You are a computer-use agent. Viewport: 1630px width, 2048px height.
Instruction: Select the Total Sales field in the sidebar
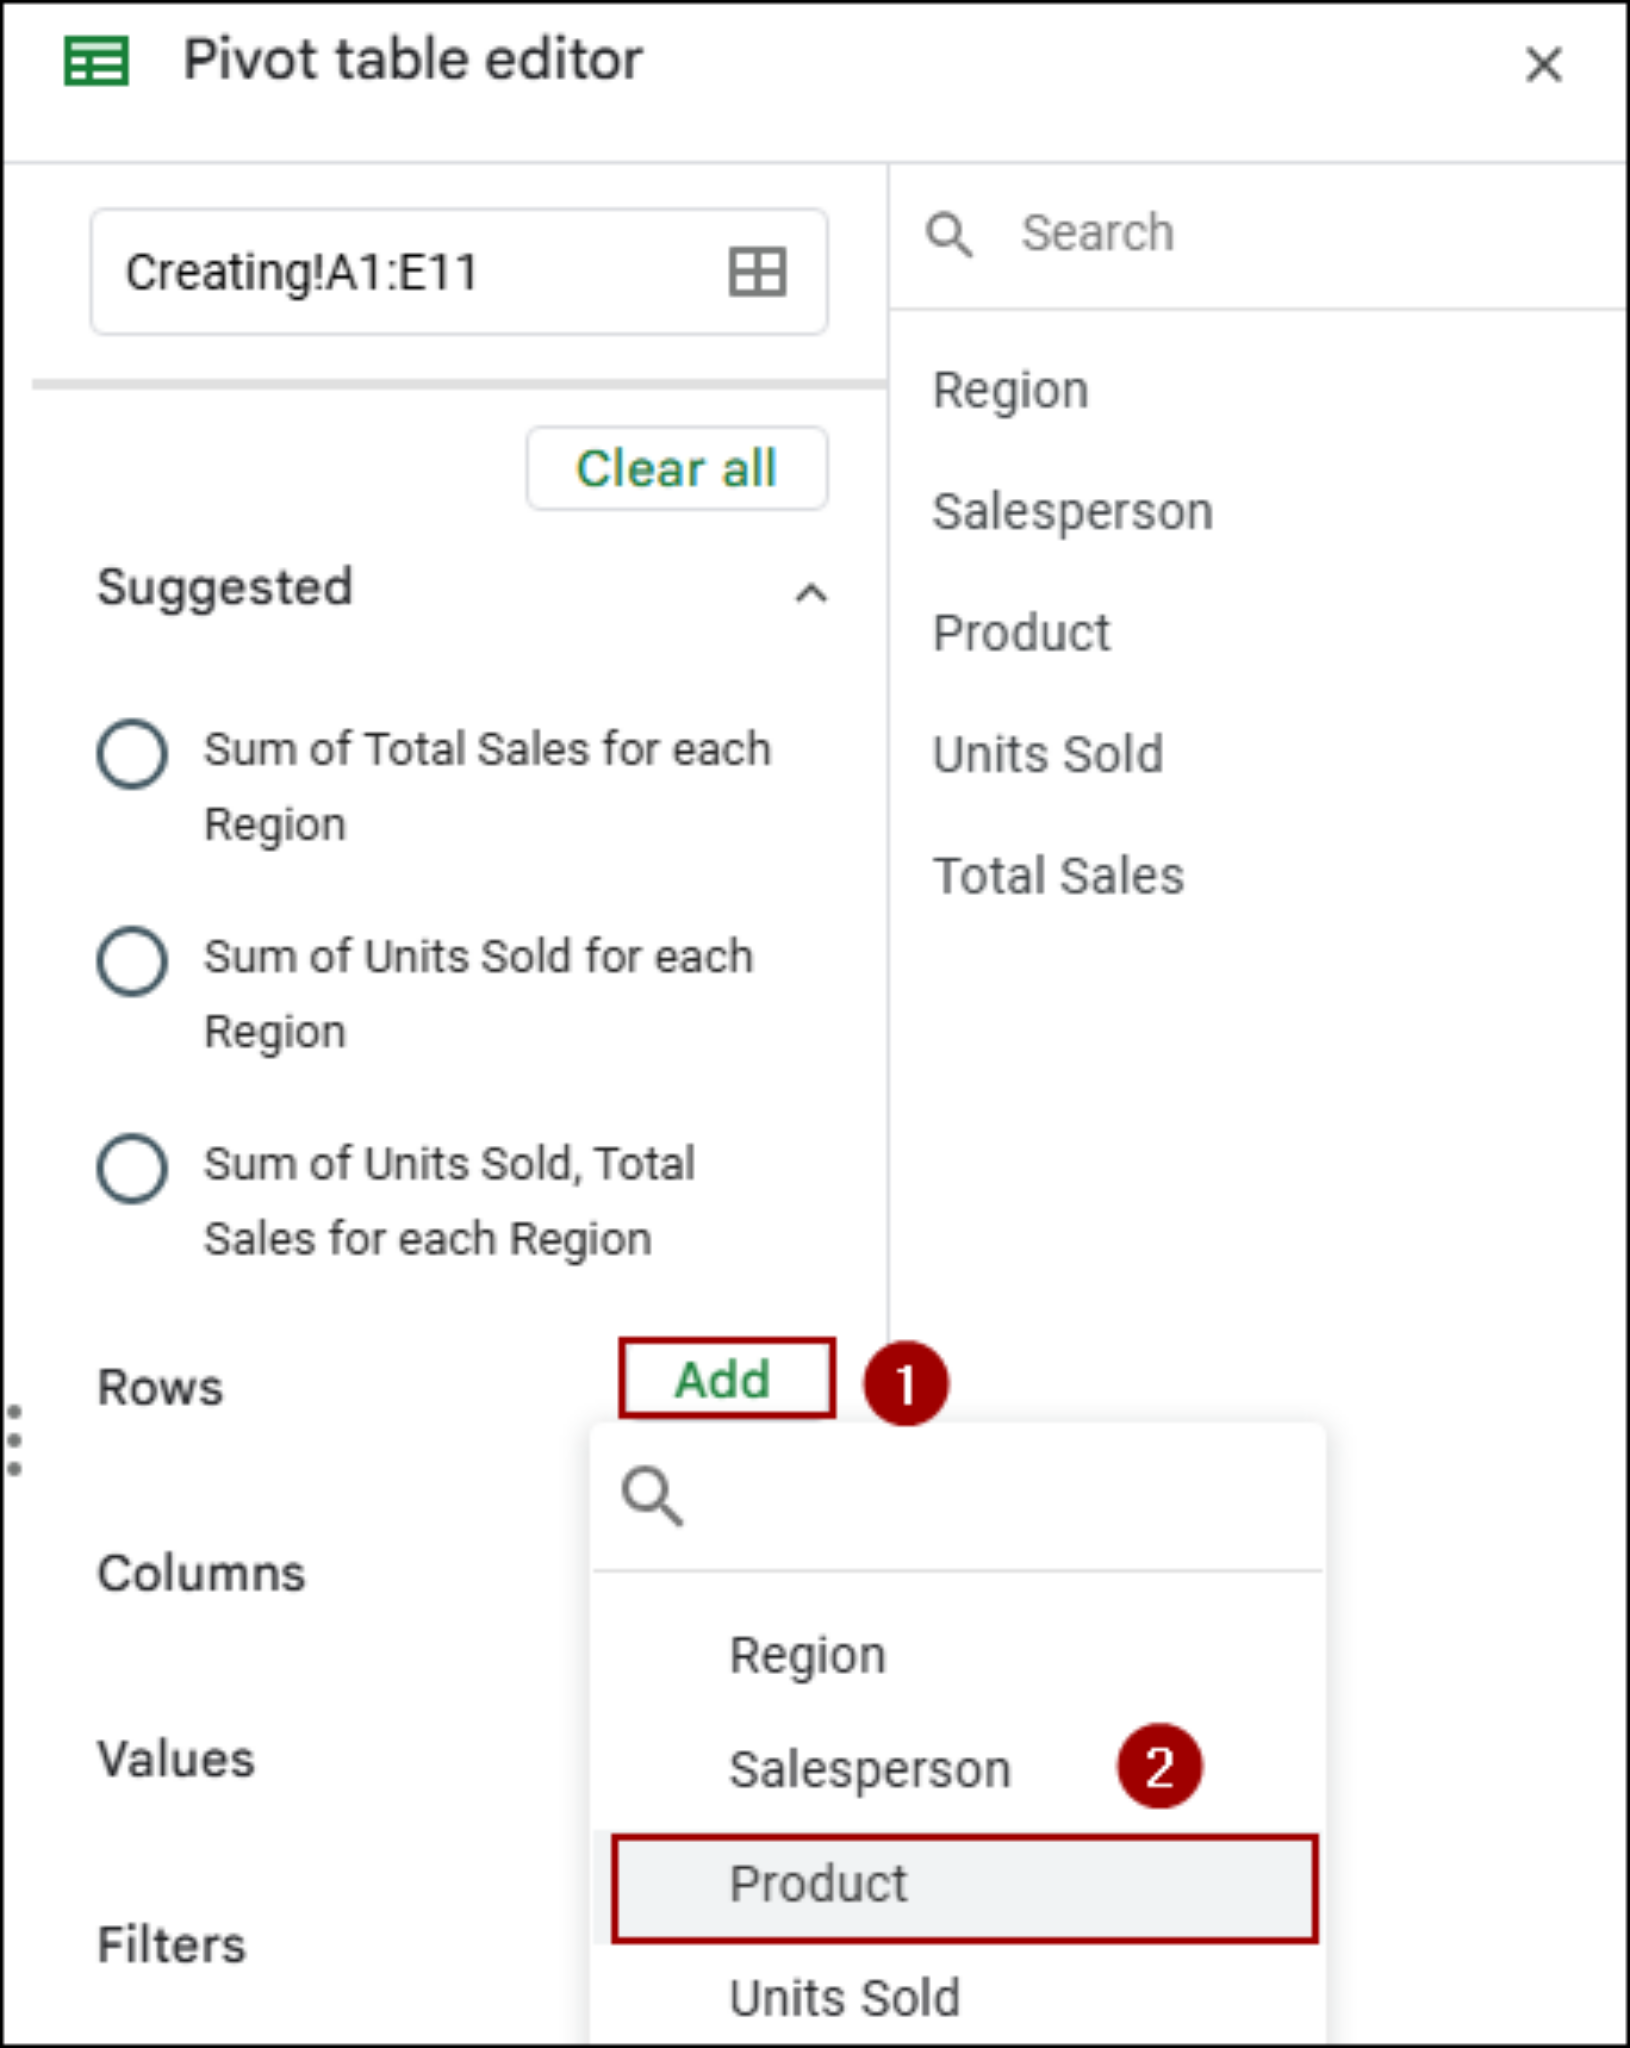point(1058,876)
